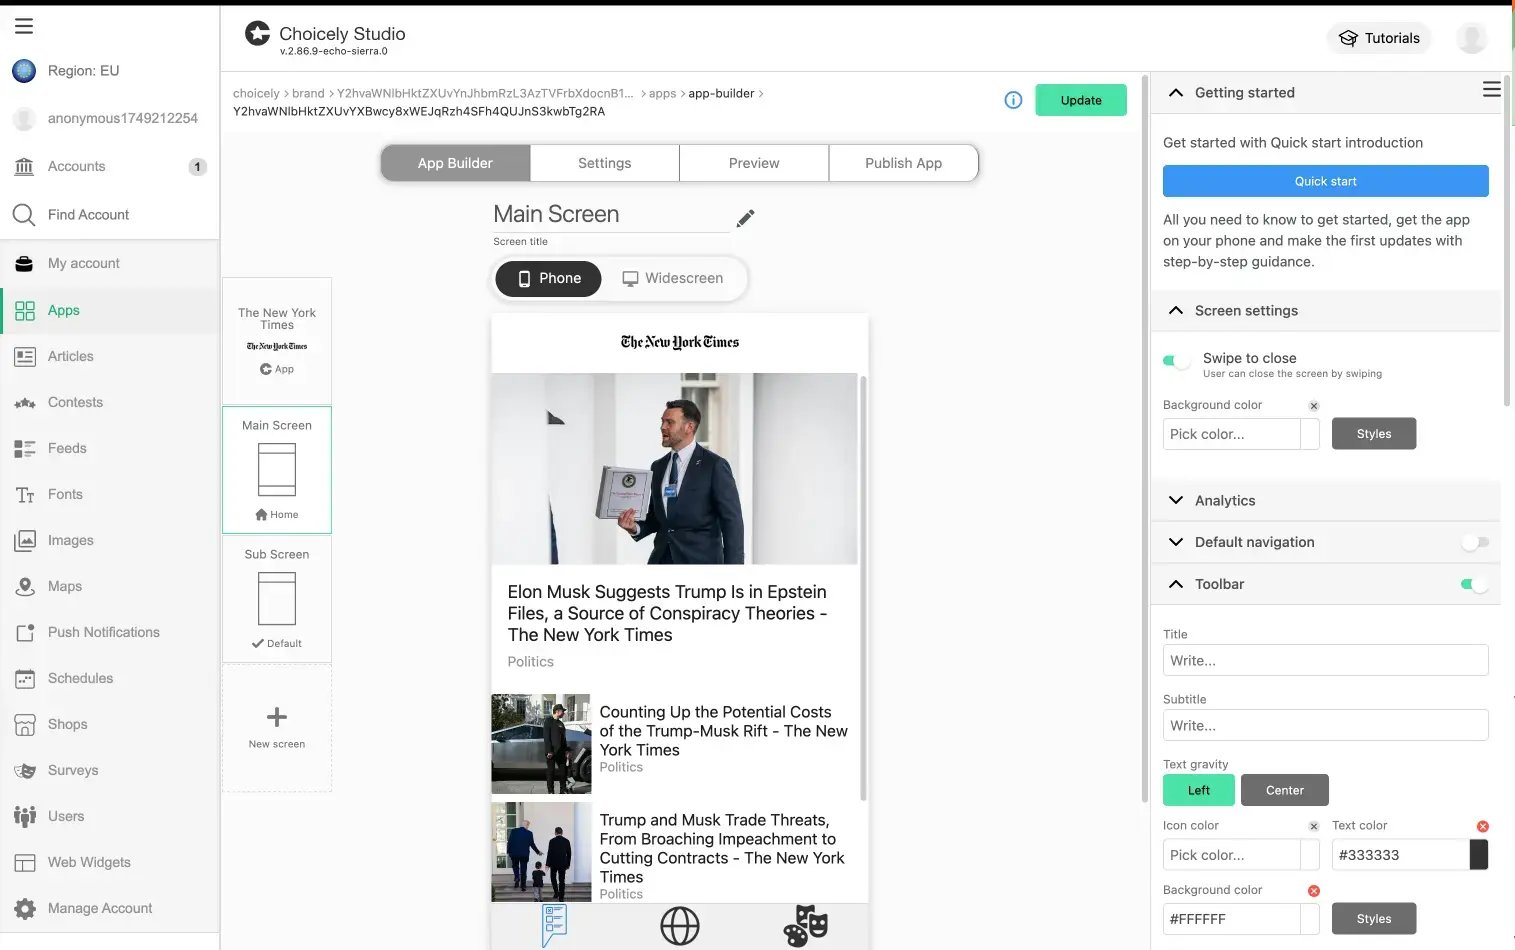Open Tutorials
Screen dimensions: 1515x950
pos(1379,38)
